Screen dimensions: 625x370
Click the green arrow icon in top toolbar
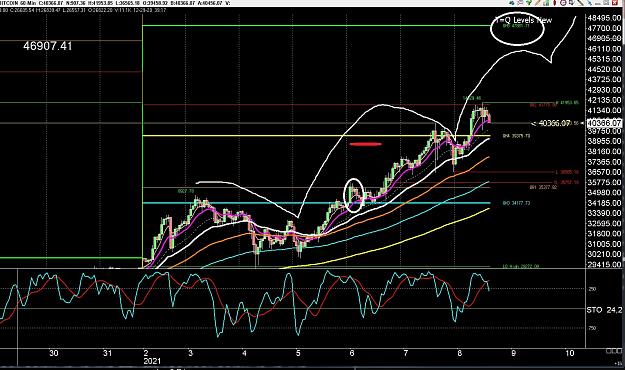529,3
